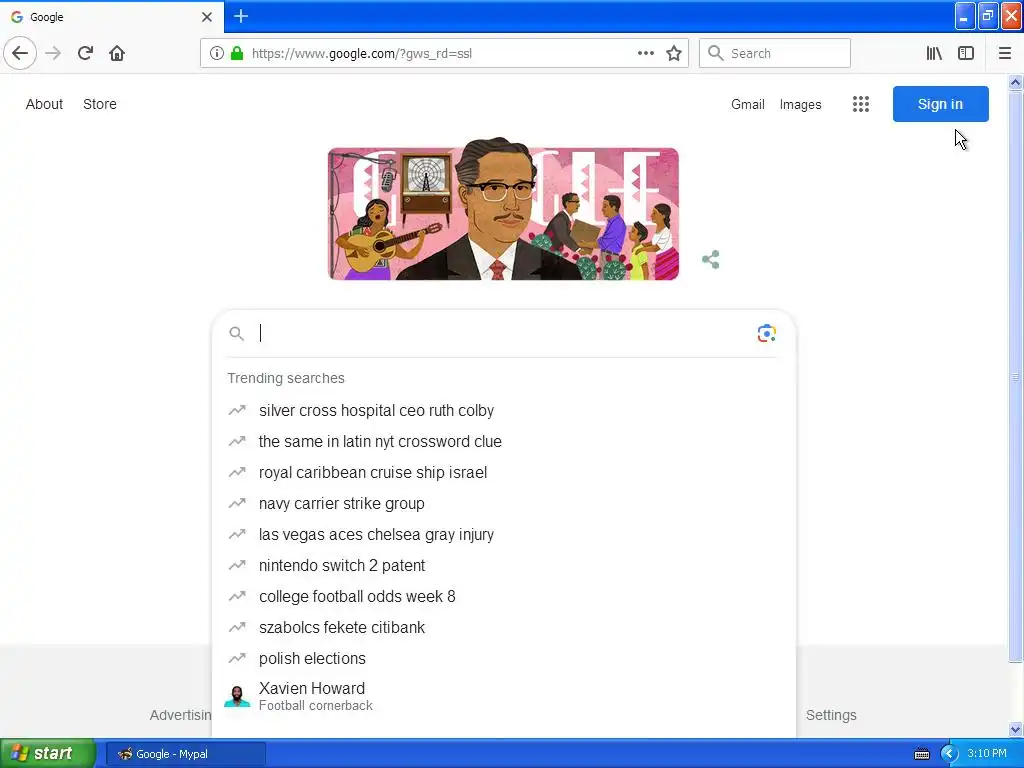
Task: Open the Windows Start menu
Action: pyautogui.click(x=47, y=754)
